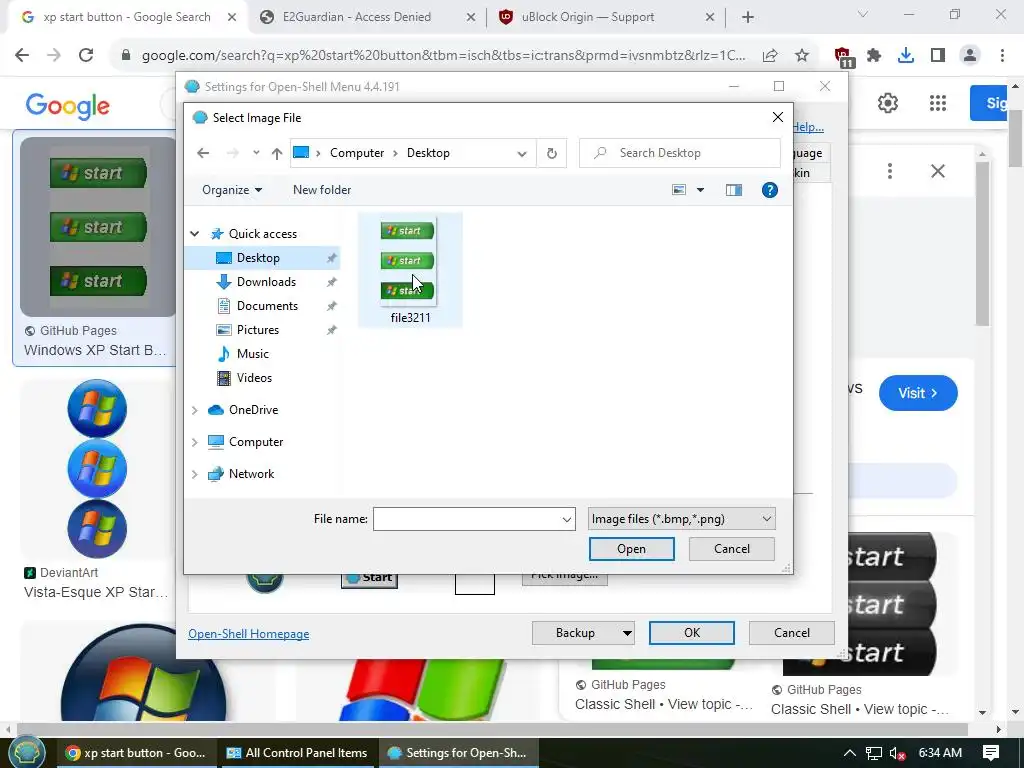Click the Google logo
Image resolution: width=1024 pixels, height=768 pixels.
[x=68, y=106]
